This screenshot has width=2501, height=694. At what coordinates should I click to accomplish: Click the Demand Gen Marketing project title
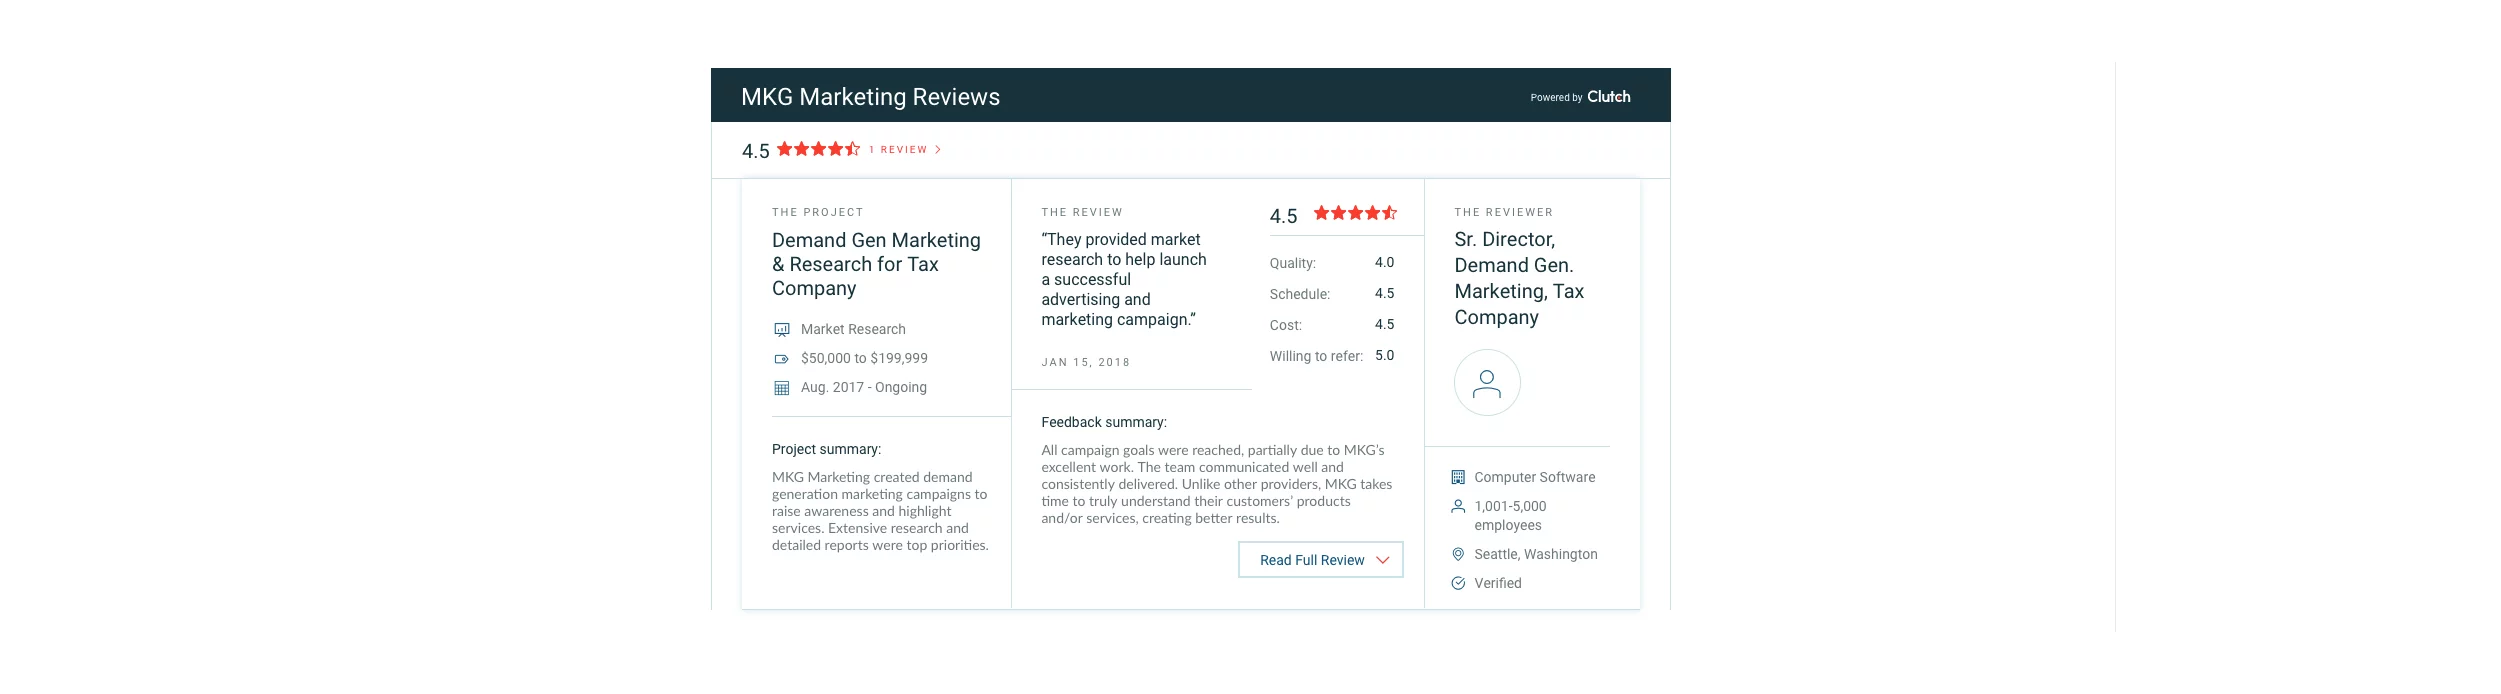click(876, 264)
